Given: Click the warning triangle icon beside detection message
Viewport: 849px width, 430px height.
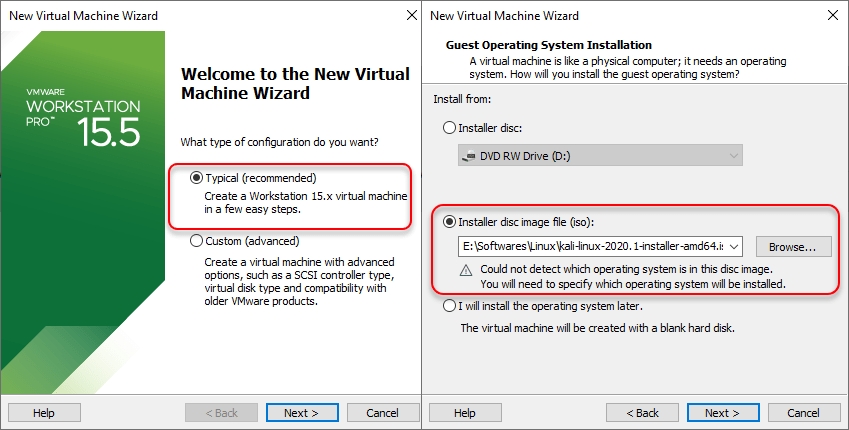Looking at the screenshot, I should click(466, 270).
